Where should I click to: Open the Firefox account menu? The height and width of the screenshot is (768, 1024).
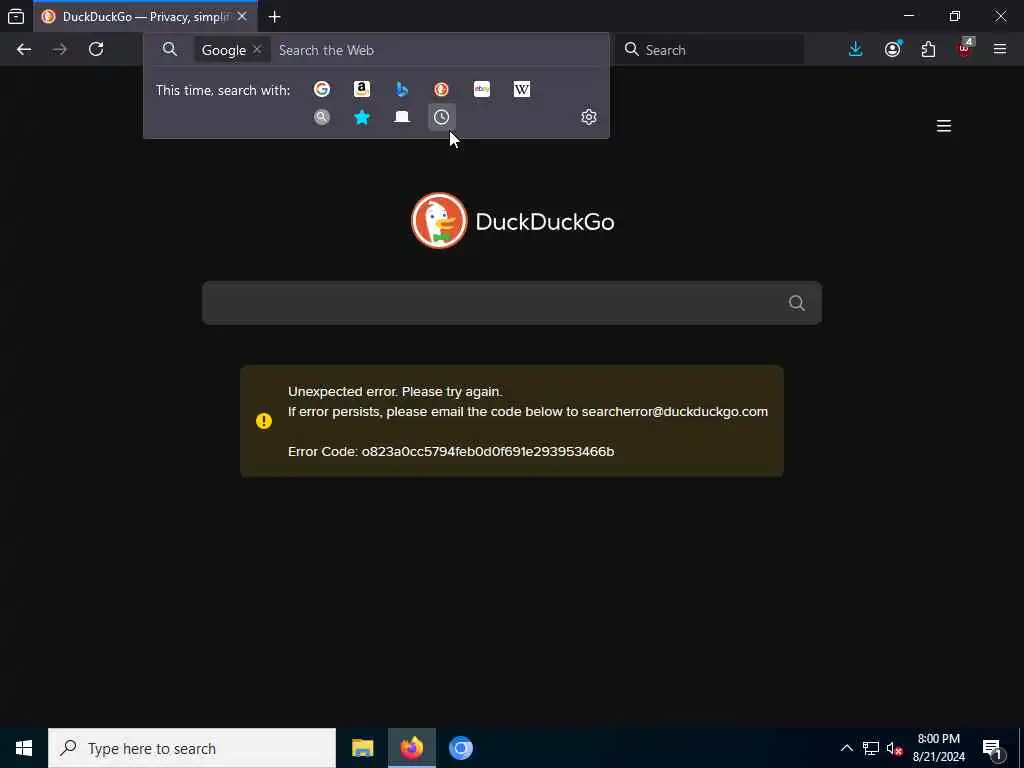tap(892, 50)
